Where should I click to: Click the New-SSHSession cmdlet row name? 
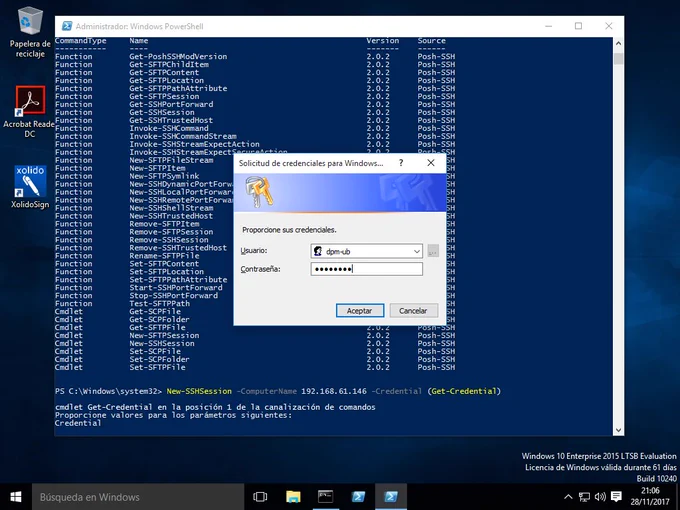click(162, 343)
